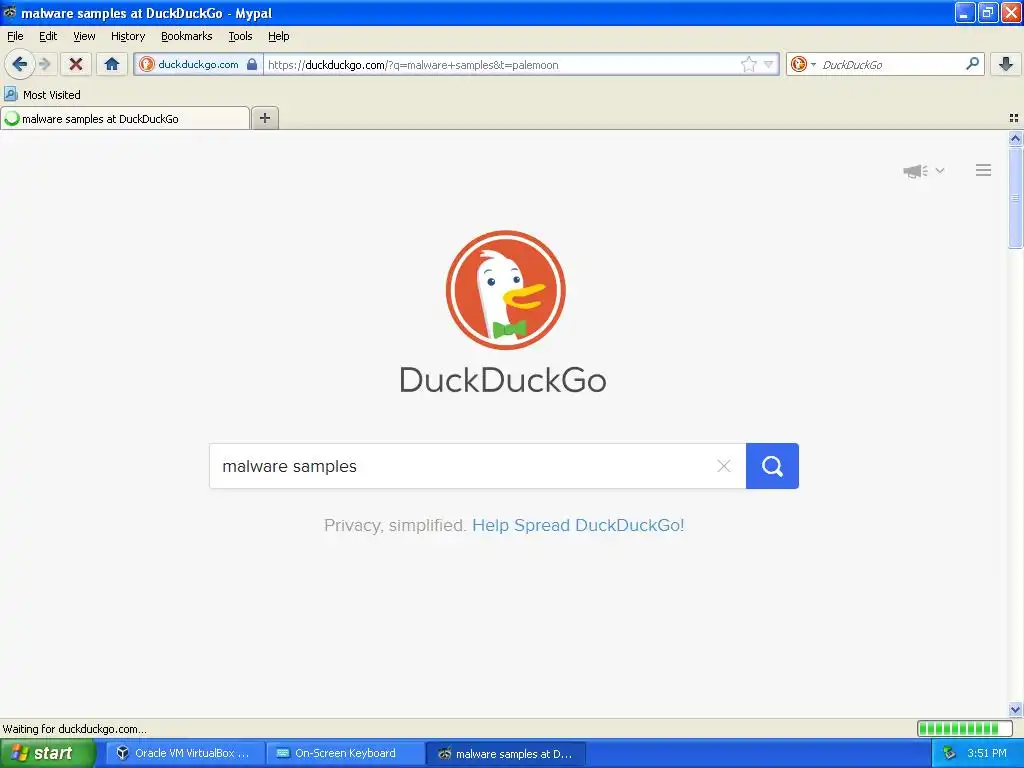Open the search engine selector dropdown
This screenshot has height=768, width=1024.
click(803, 64)
